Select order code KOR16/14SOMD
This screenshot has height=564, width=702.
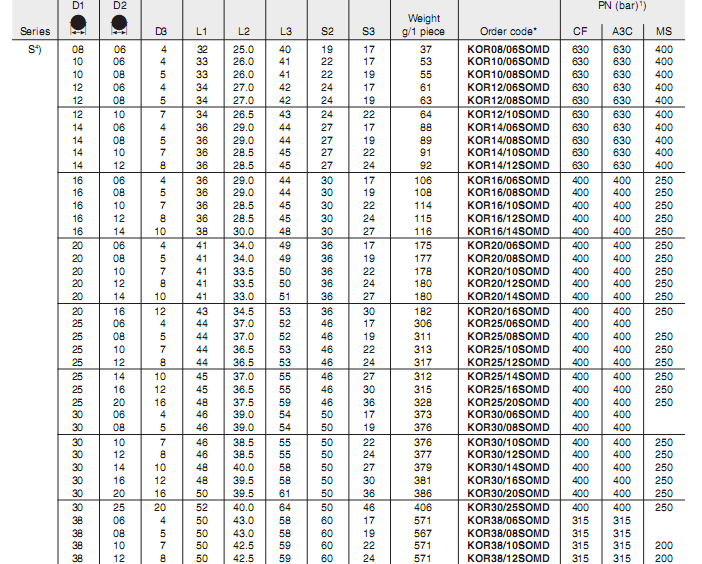pyautogui.click(x=509, y=231)
